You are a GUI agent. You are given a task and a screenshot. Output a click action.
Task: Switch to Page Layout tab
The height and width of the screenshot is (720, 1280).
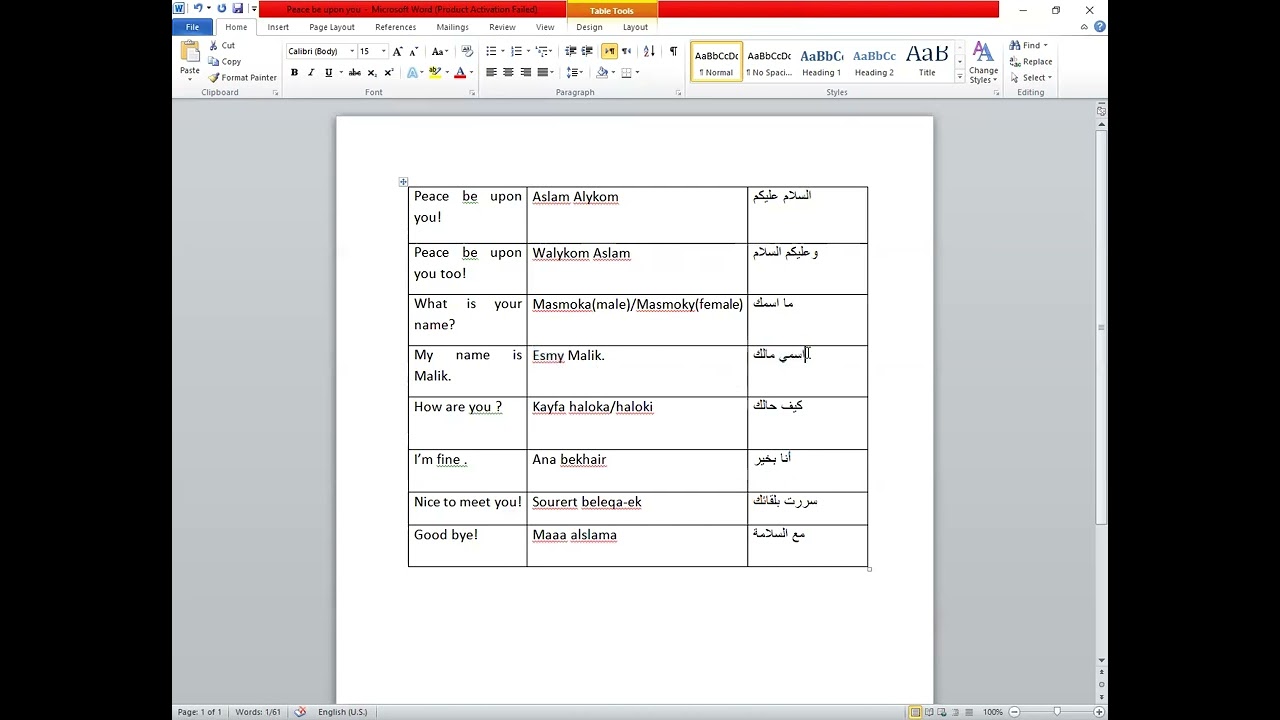pyautogui.click(x=332, y=27)
